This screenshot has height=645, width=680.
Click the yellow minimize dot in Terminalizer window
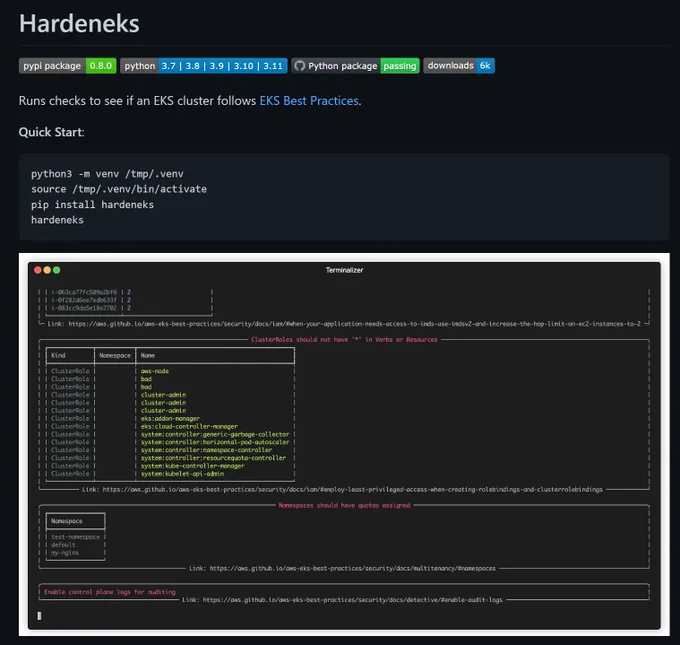pyautogui.click(x=47, y=270)
